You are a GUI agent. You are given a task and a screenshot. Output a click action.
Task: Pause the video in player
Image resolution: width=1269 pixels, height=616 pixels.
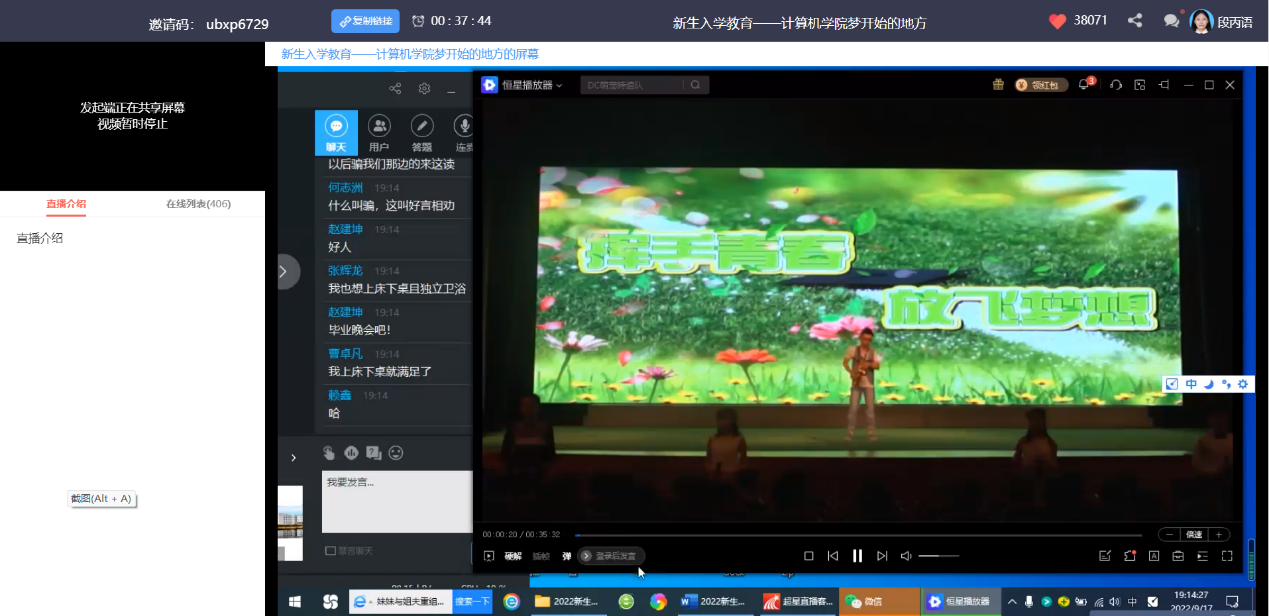(857, 556)
